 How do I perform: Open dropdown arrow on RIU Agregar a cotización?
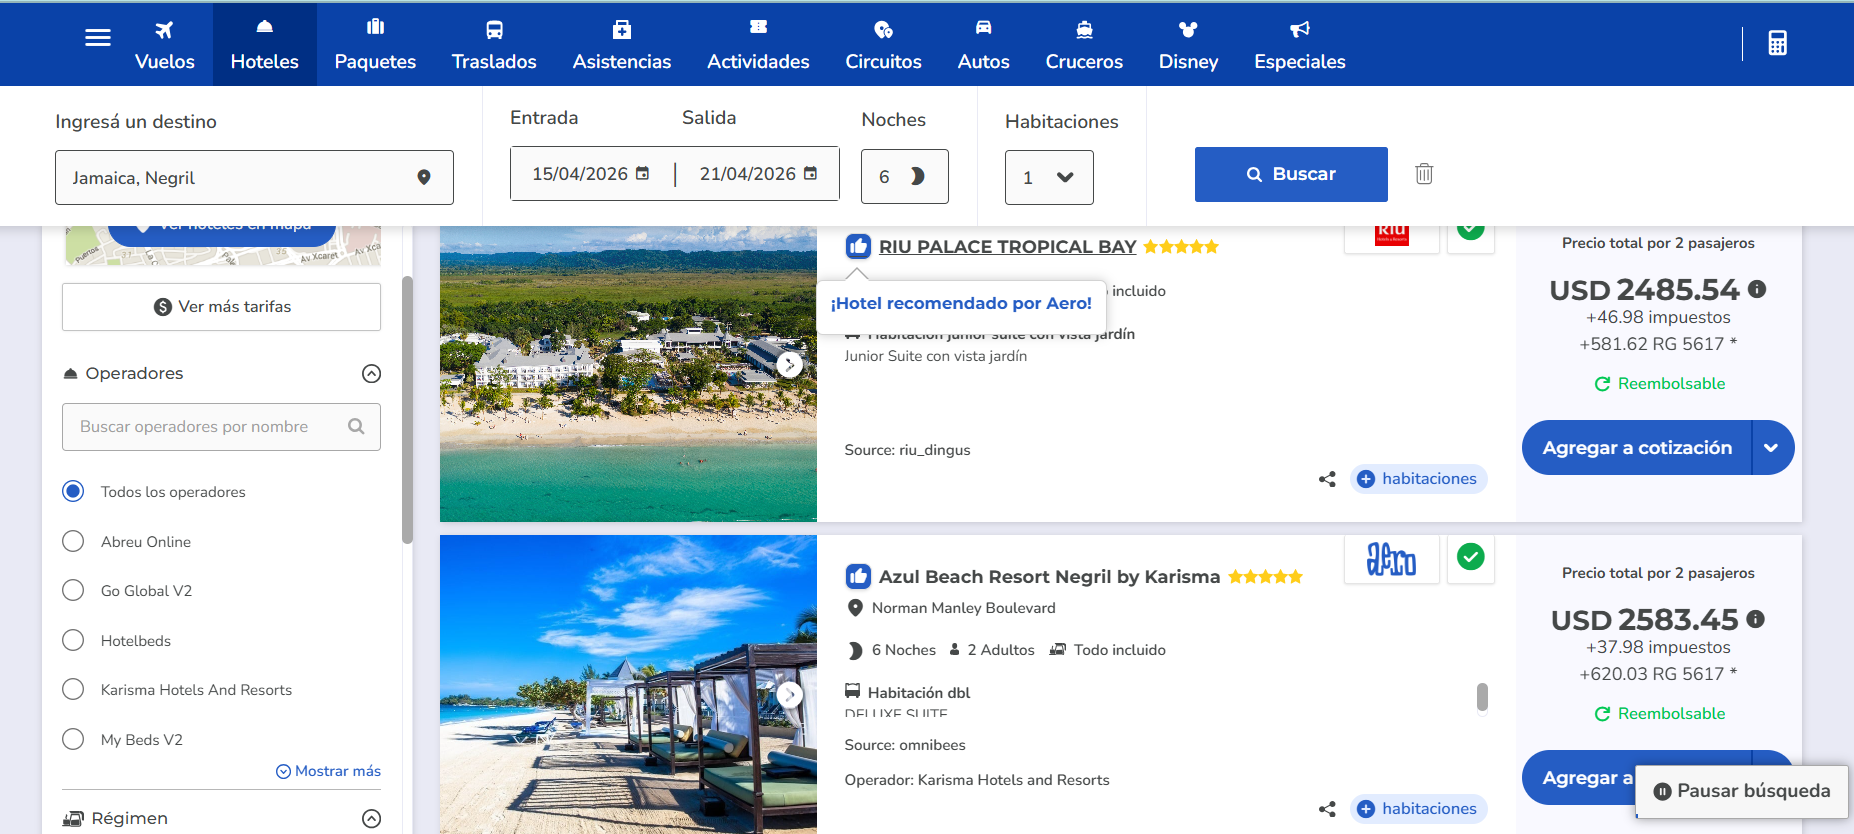coord(1772,448)
